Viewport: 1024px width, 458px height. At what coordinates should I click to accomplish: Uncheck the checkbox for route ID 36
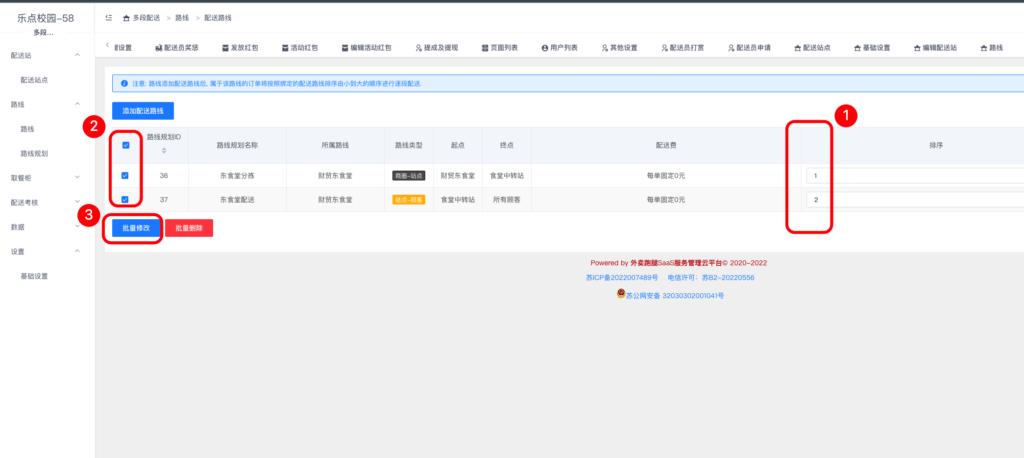tap(125, 176)
